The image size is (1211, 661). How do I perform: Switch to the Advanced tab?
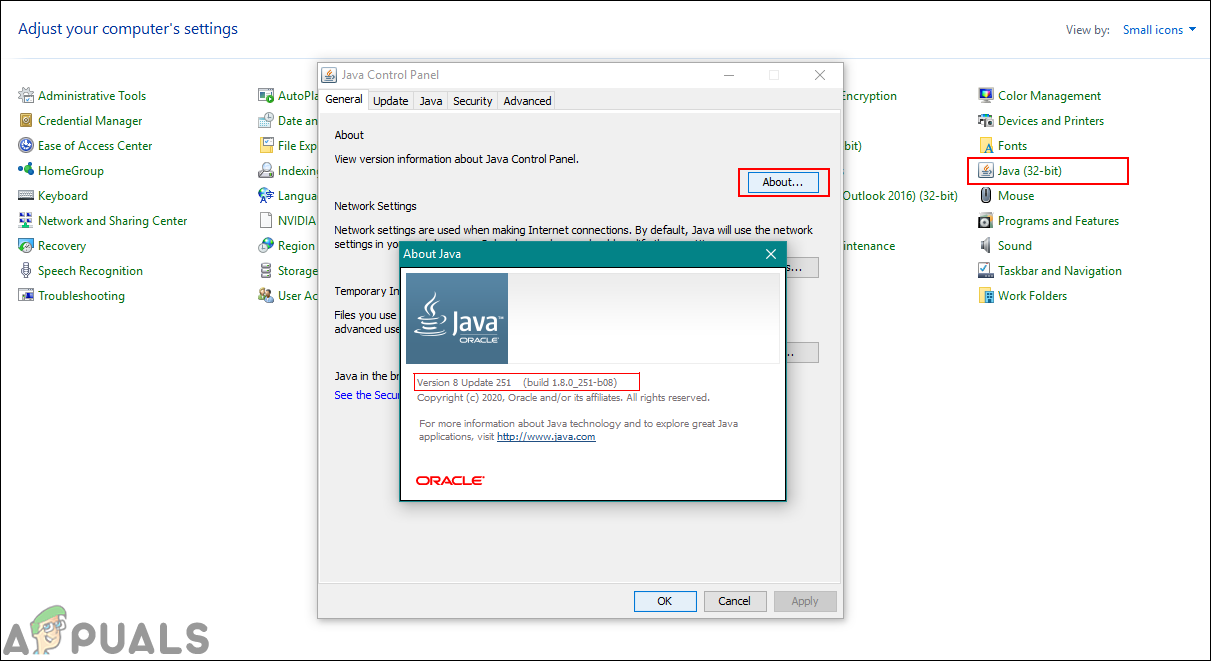tap(528, 101)
